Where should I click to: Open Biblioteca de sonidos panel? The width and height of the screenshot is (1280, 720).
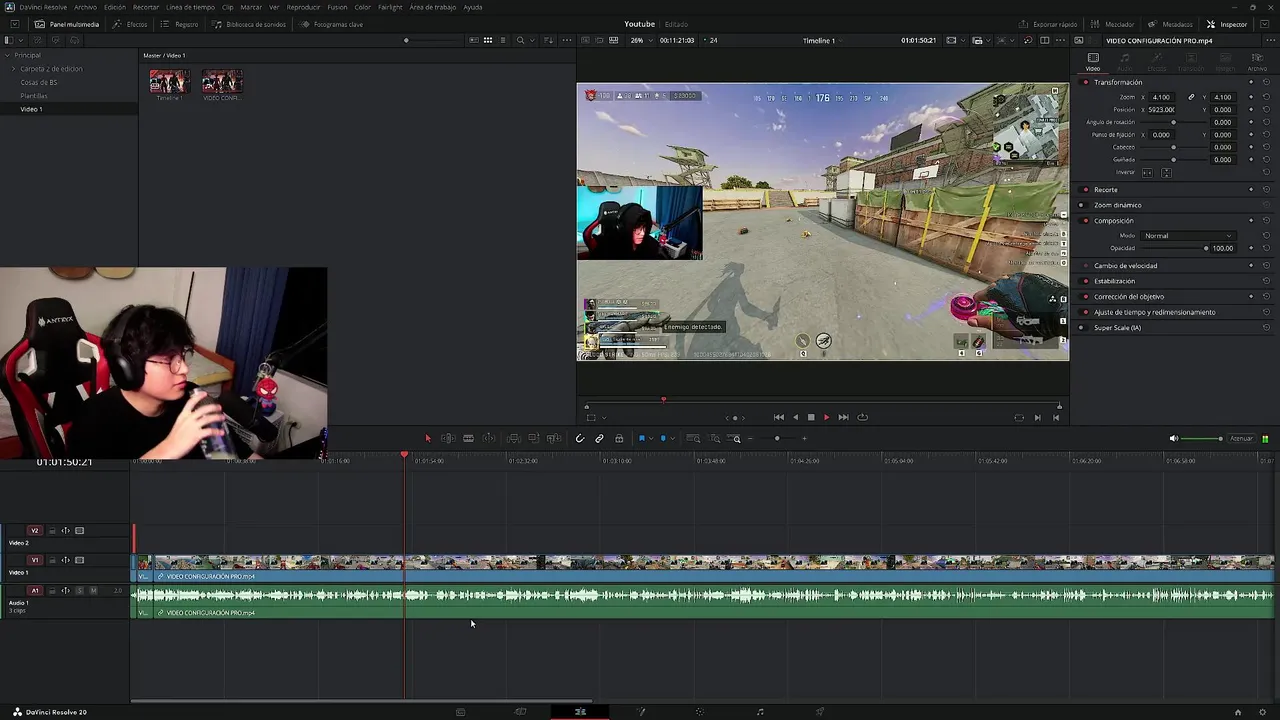pos(249,24)
